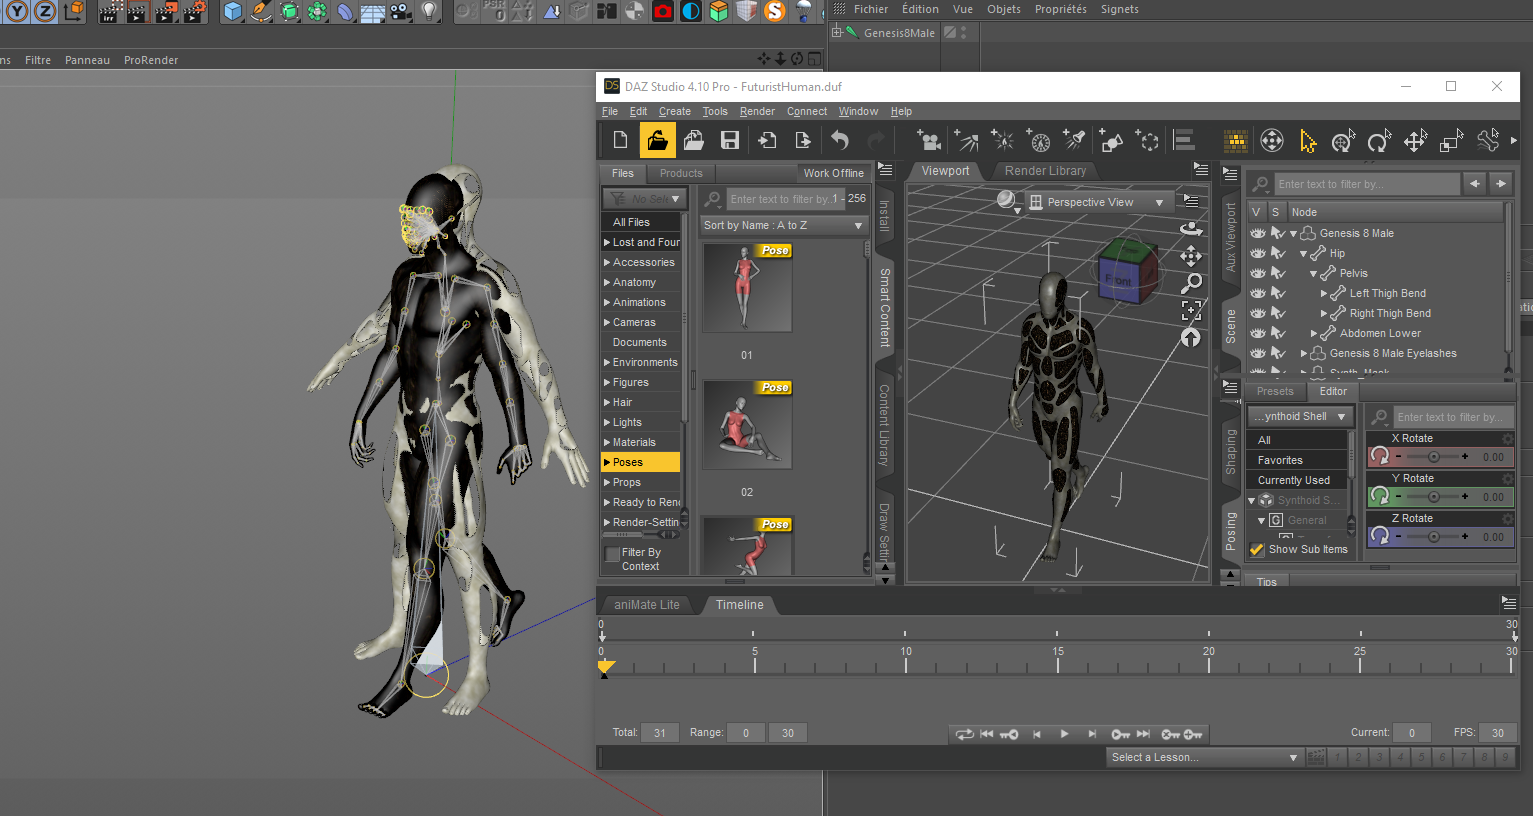Toggle visibility of Pelvis bone
Viewport: 1533px width, 816px height.
click(x=1258, y=273)
